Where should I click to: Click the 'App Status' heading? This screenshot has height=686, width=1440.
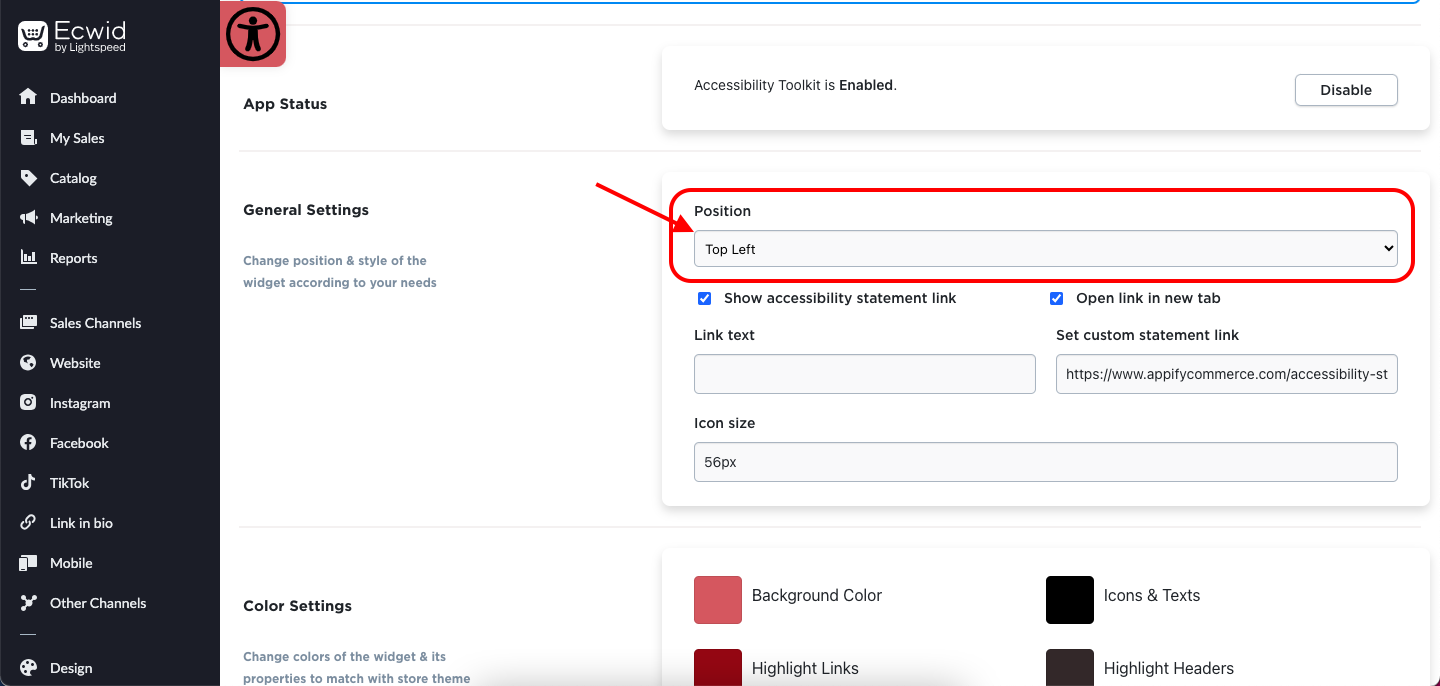coord(285,104)
